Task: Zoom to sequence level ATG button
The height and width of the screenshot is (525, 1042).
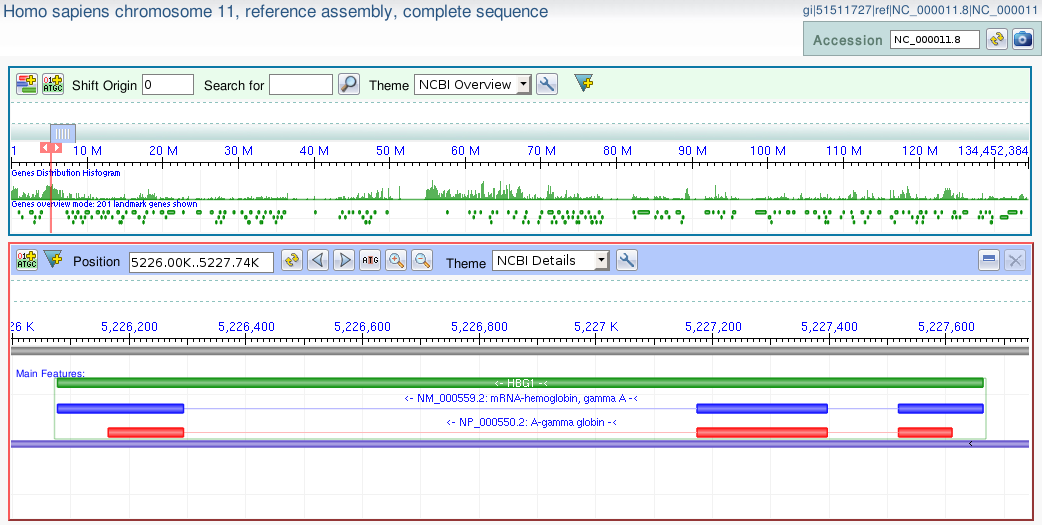Action: (370, 261)
